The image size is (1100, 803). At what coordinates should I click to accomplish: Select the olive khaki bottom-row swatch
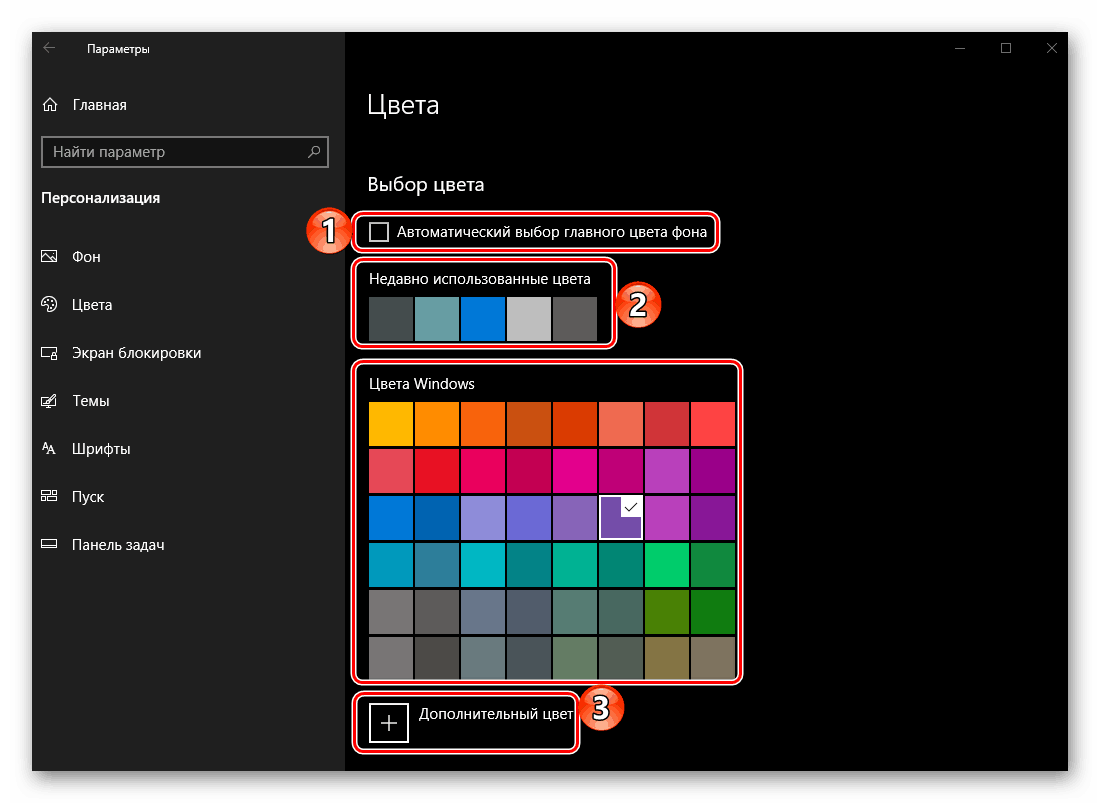tap(666, 658)
